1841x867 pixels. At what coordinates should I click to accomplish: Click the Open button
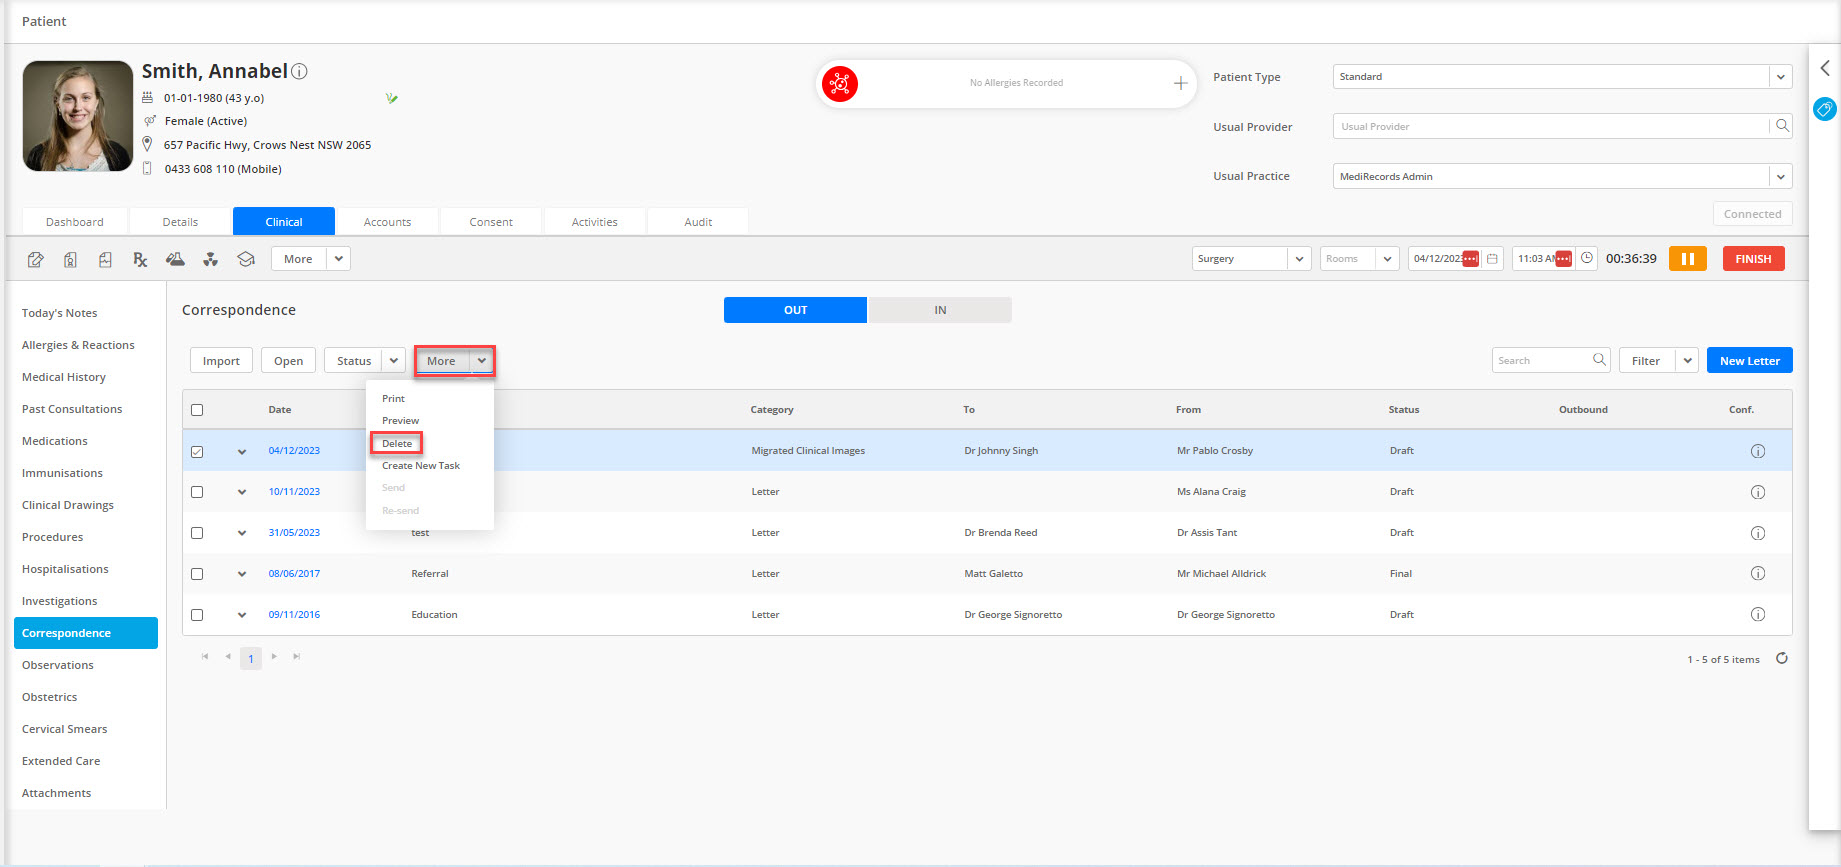pyautogui.click(x=289, y=361)
